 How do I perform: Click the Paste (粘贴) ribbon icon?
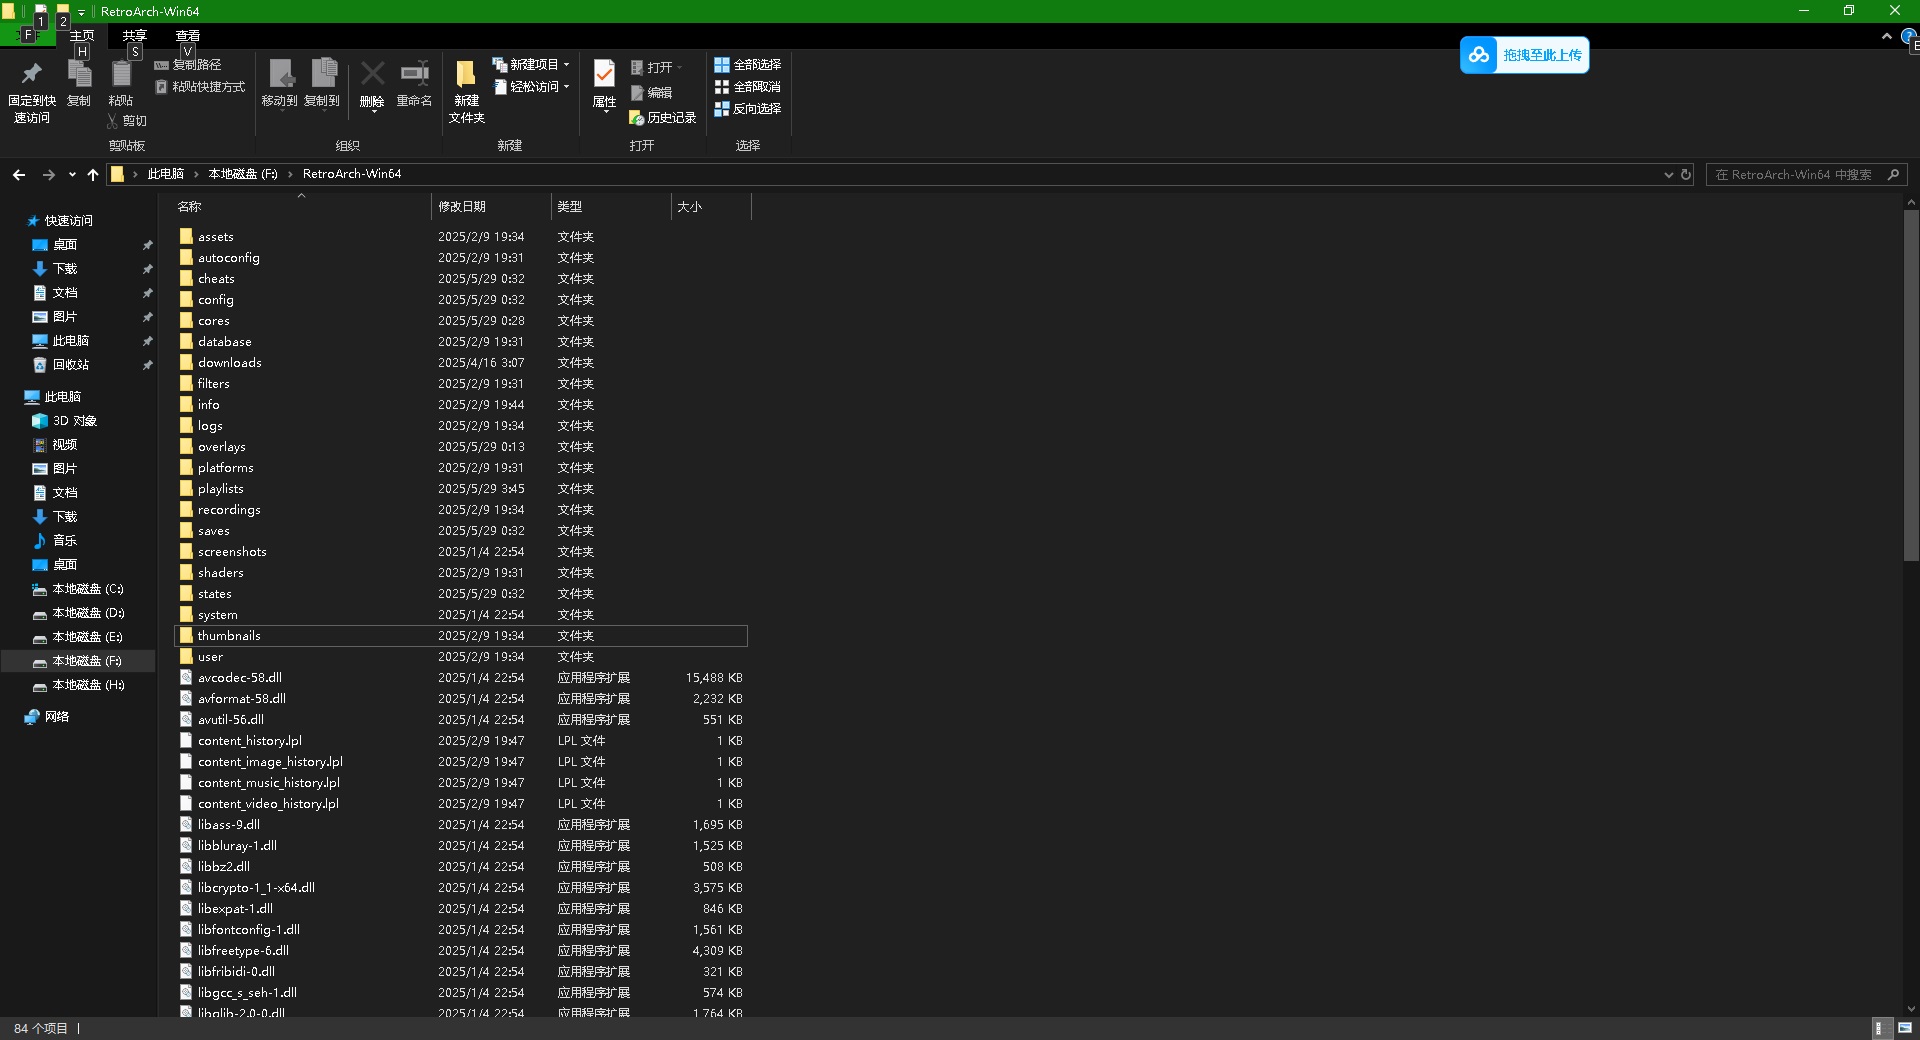pyautogui.click(x=121, y=73)
